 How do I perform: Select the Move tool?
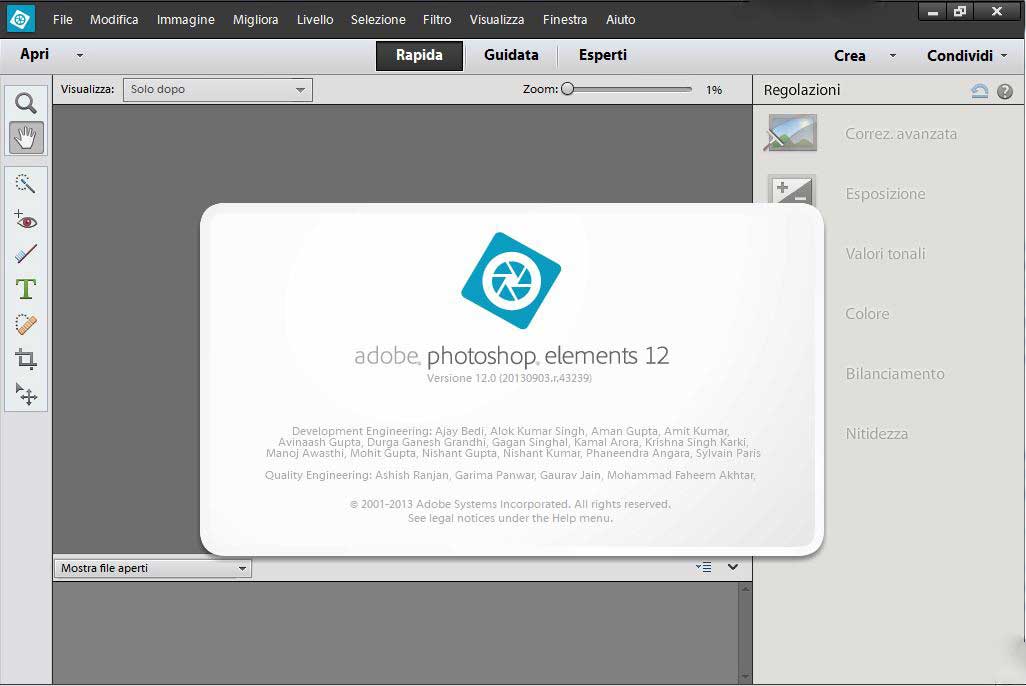(x=26, y=394)
